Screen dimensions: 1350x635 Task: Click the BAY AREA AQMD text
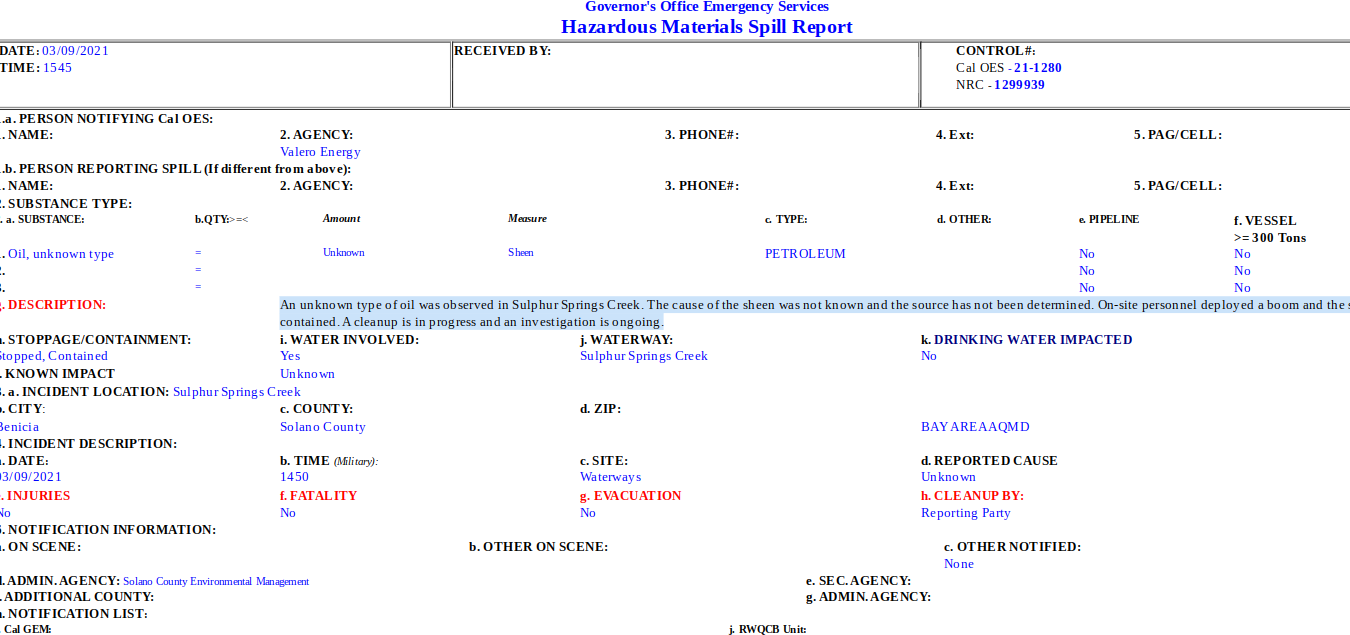point(975,427)
